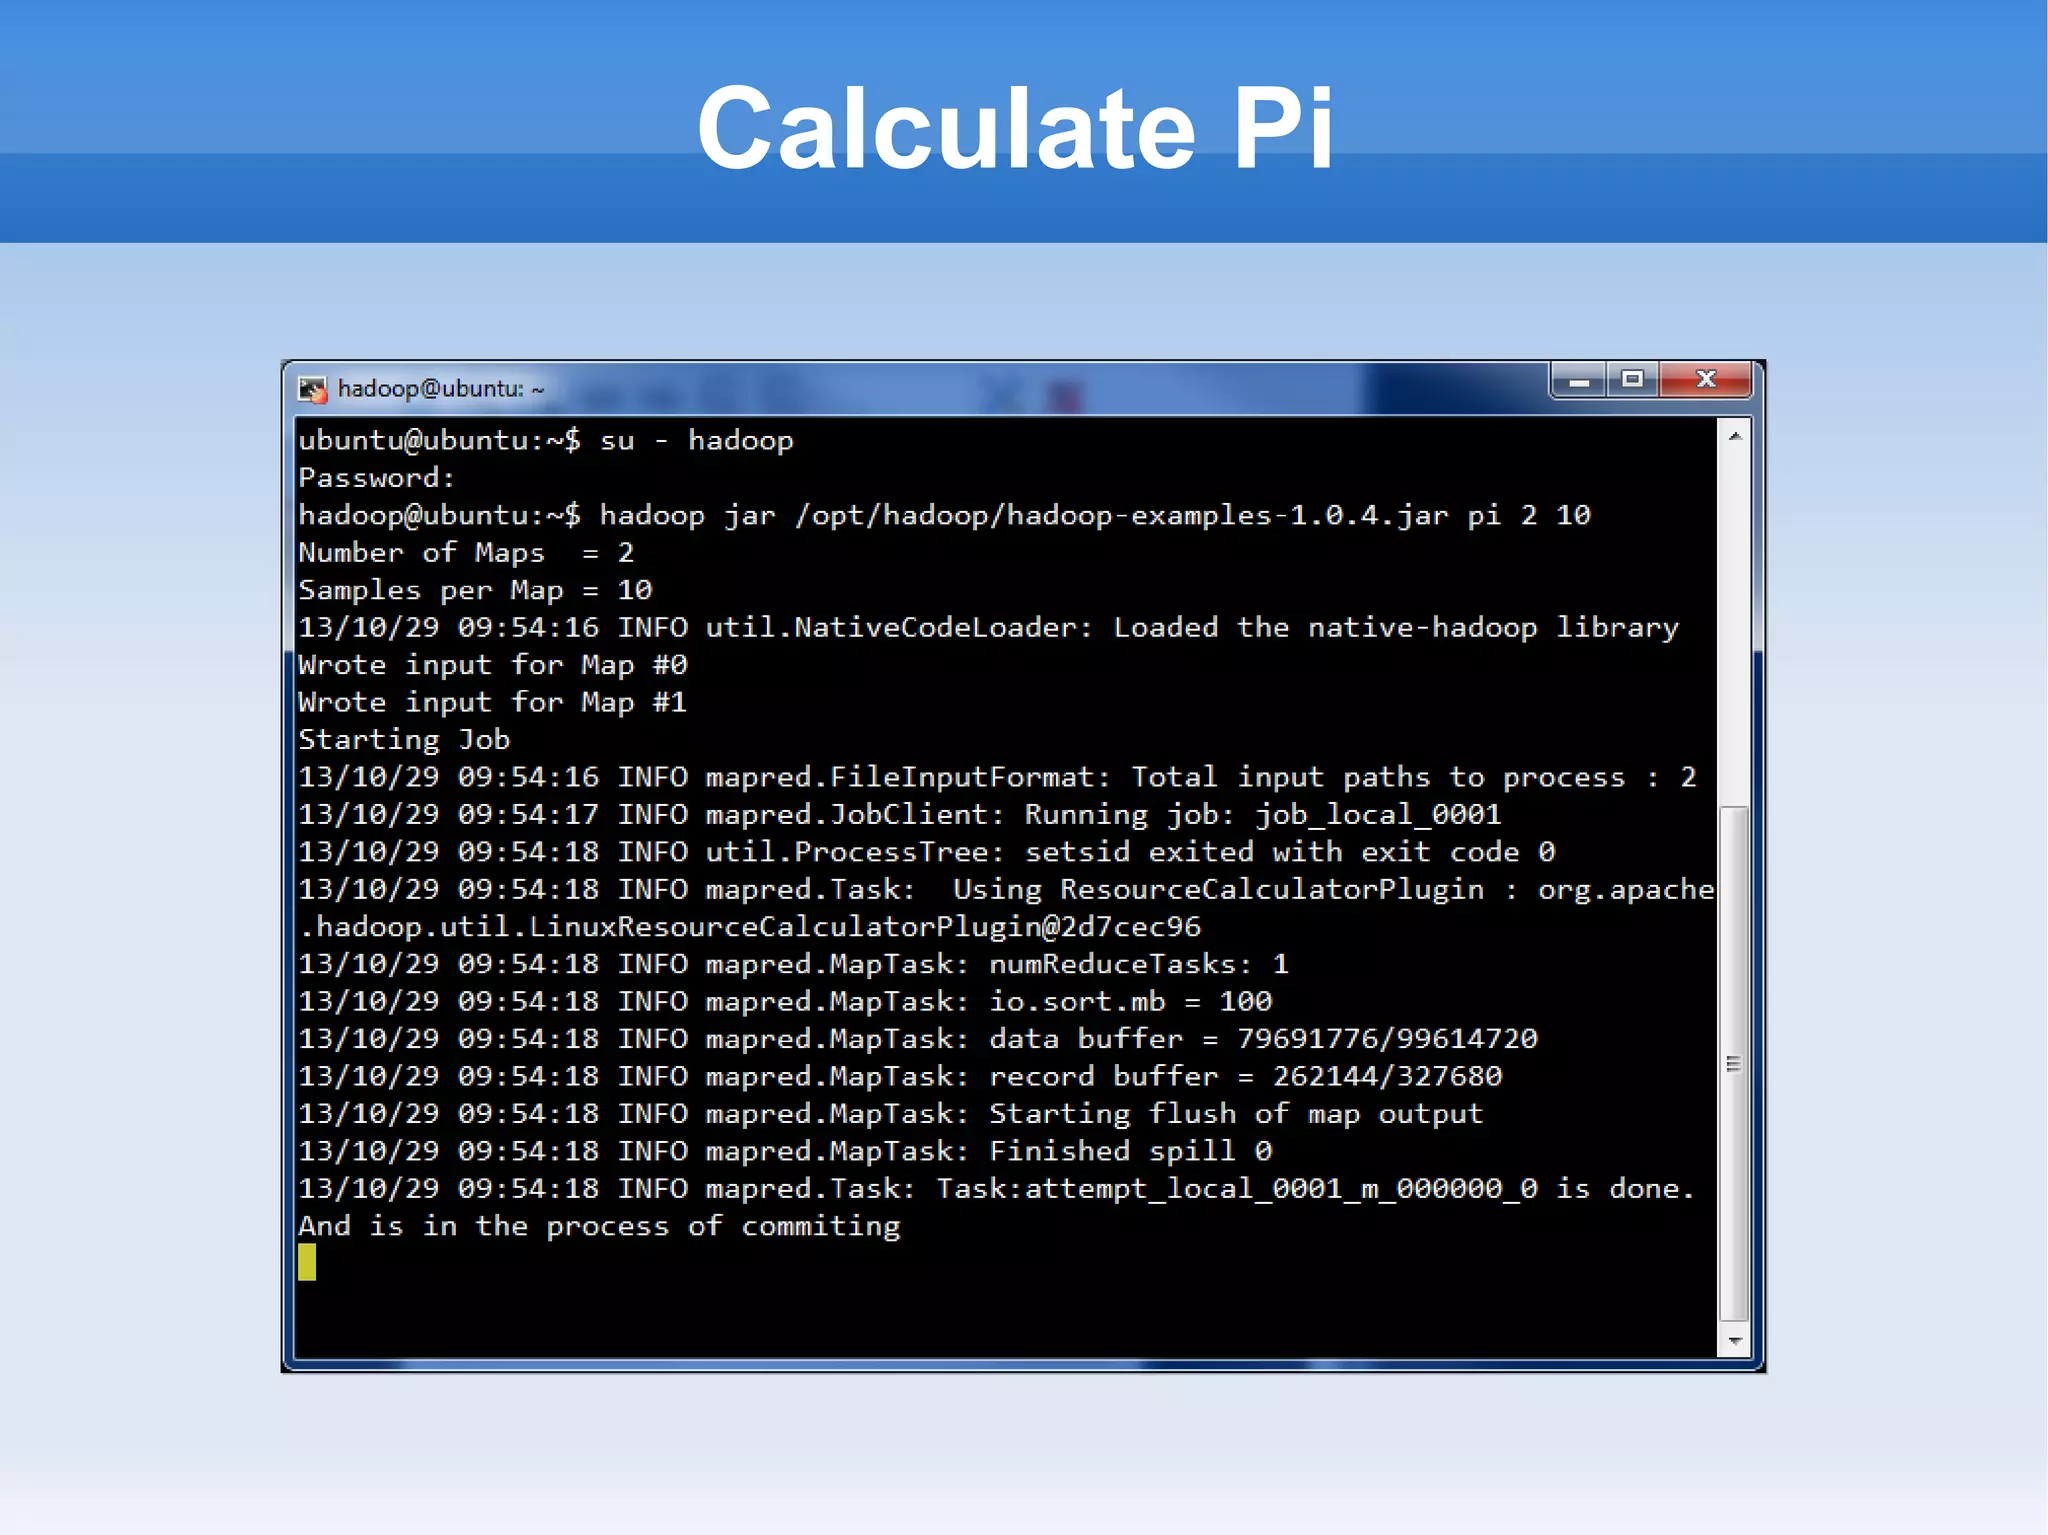Click the 'io.sort.mb = 100' log line
Screen dimensions: 2048x1535
click(785, 1002)
